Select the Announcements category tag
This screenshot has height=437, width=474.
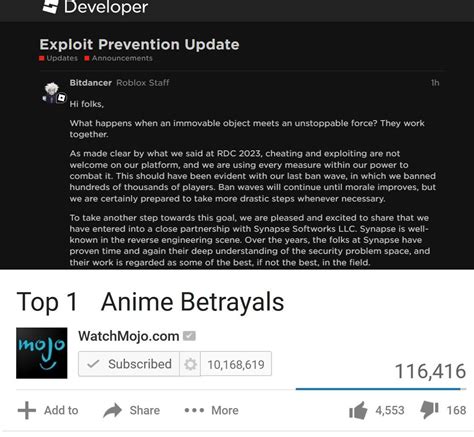pyautogui.click(x=119, y=58)
